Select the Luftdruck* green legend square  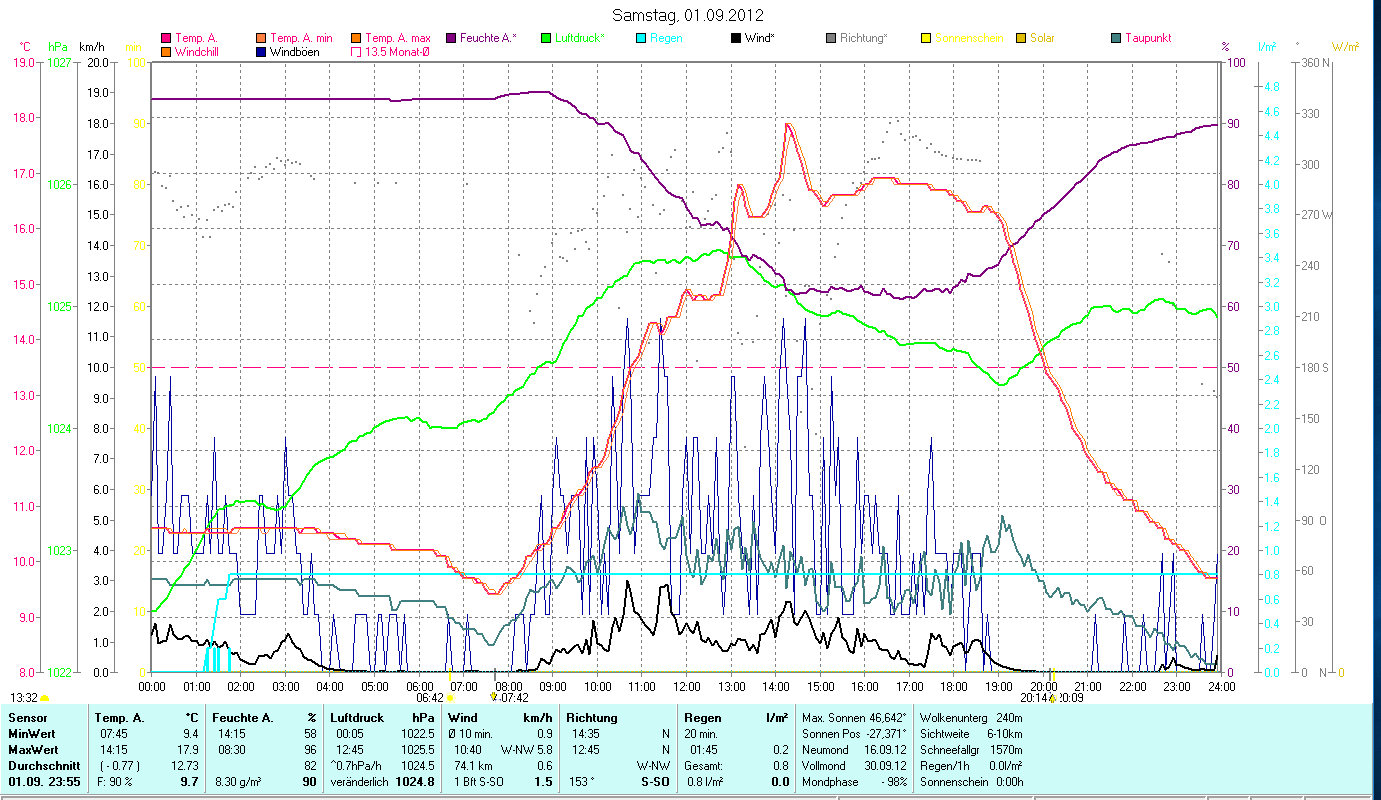[545, 38]
